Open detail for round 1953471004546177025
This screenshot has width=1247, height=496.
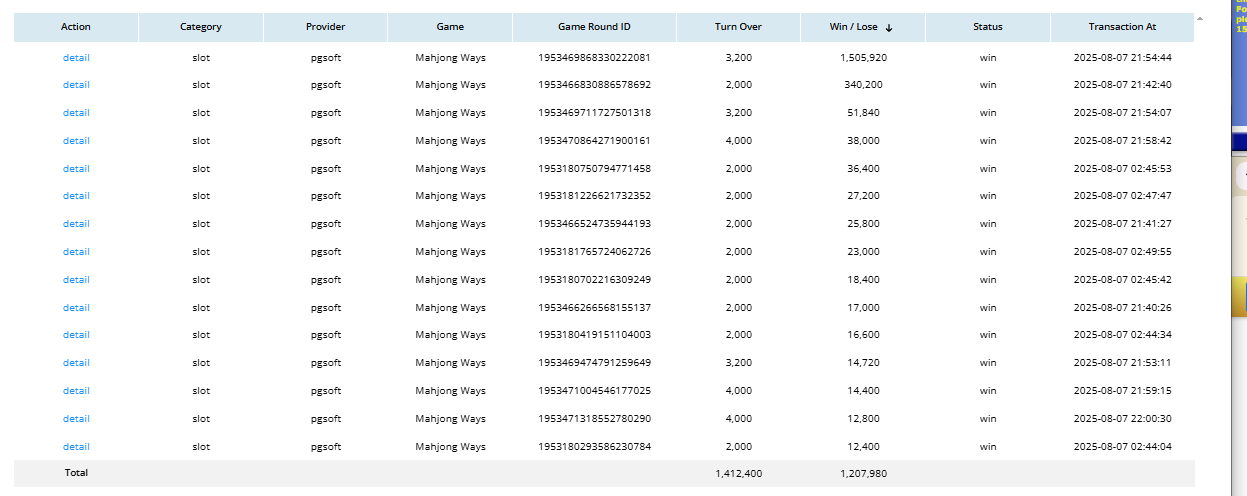(76, 391)
